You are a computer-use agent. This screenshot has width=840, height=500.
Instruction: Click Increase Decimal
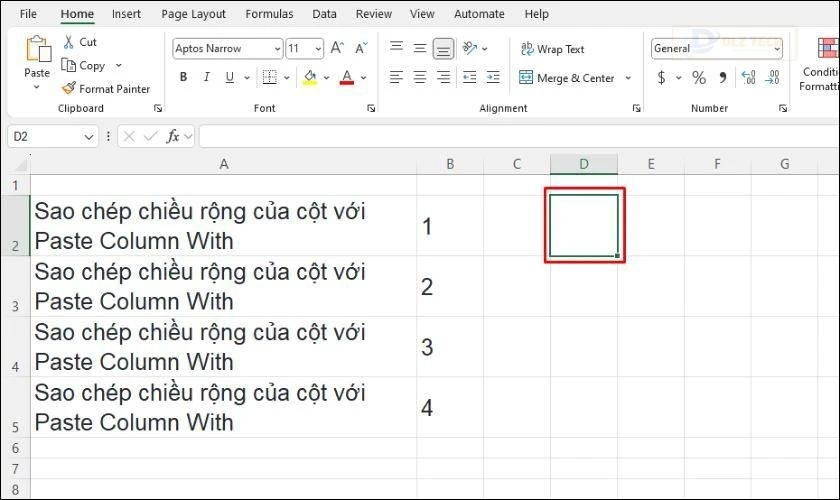pos(748,78)
